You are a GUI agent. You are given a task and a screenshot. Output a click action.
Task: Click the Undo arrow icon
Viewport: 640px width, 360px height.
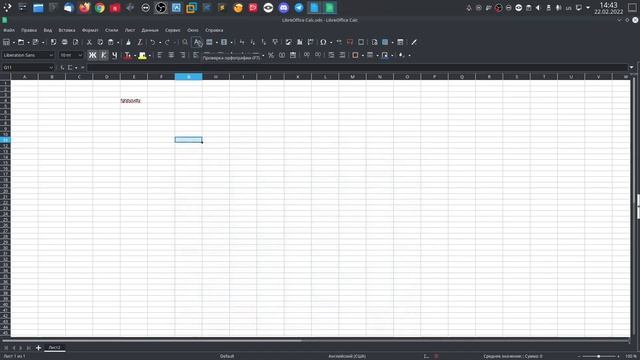point(153,42)
